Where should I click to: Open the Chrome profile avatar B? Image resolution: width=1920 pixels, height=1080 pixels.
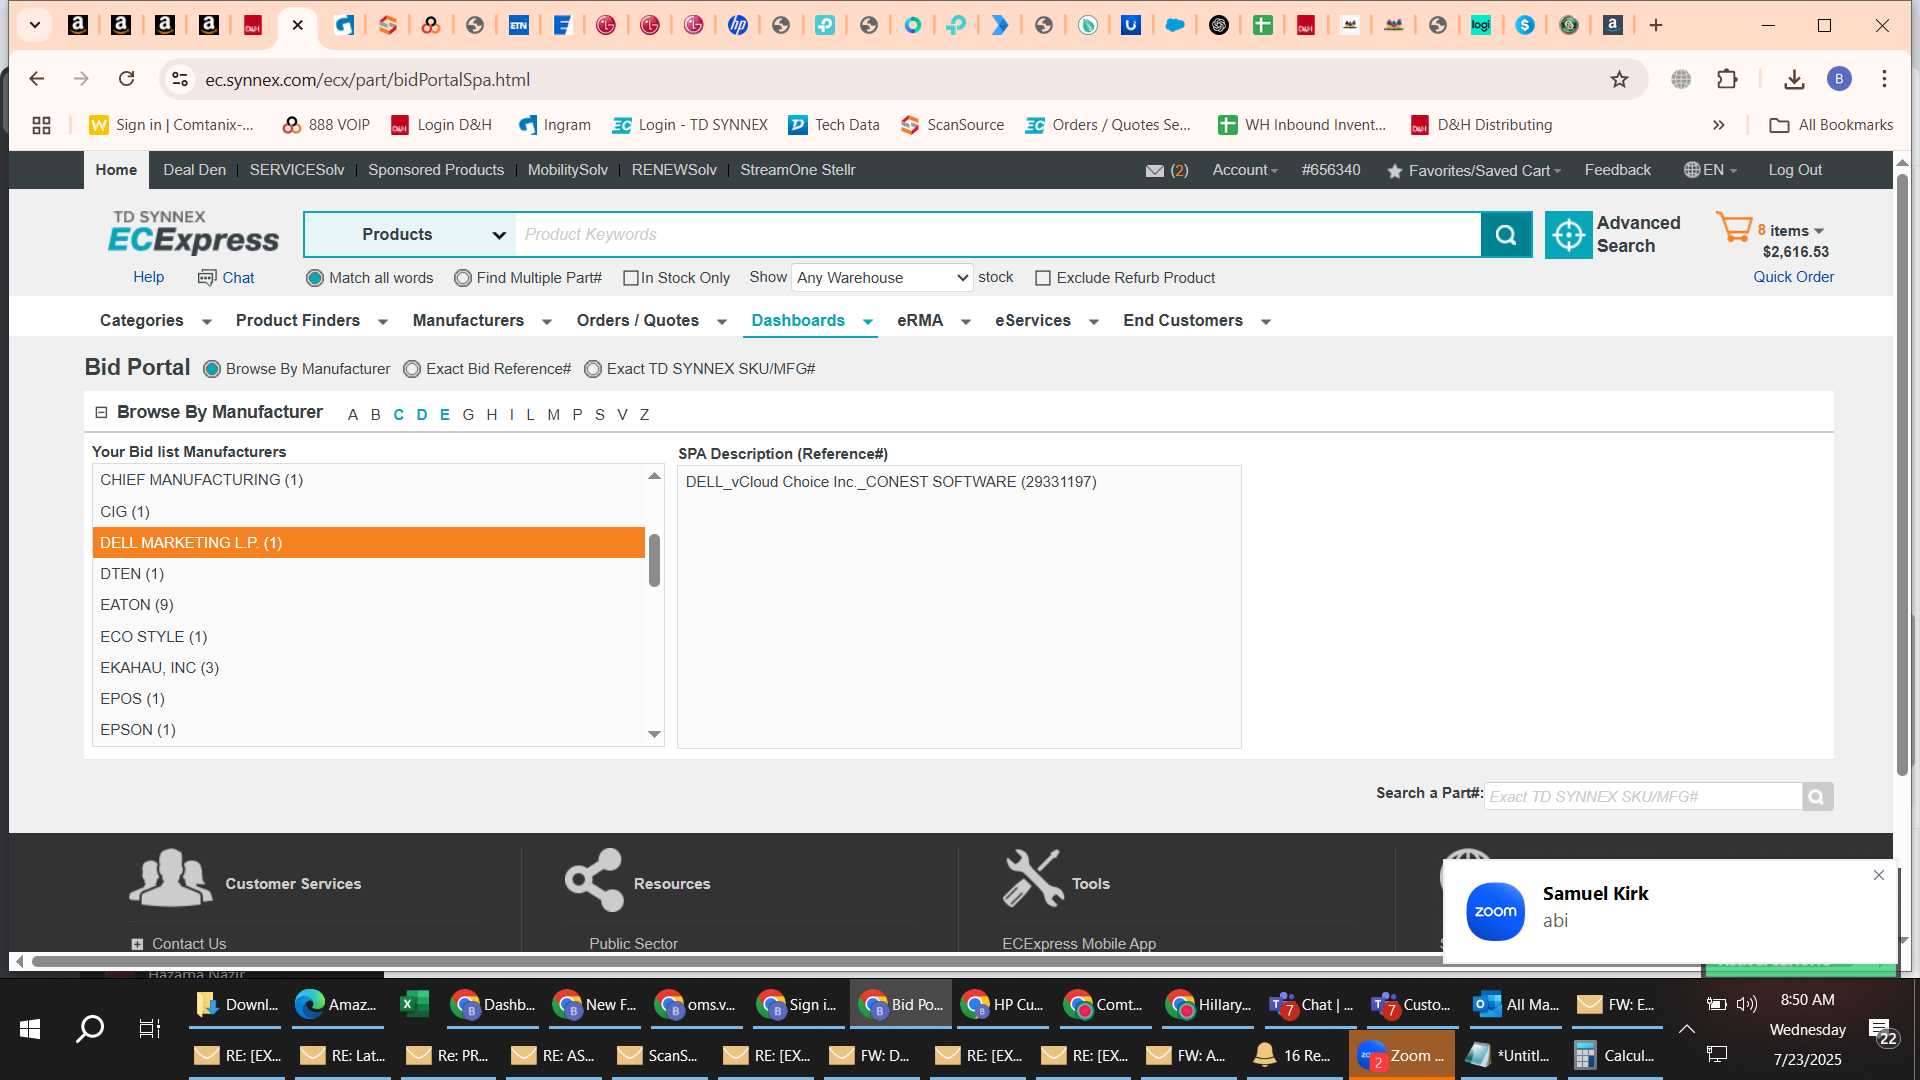[x=1839, y=79]
